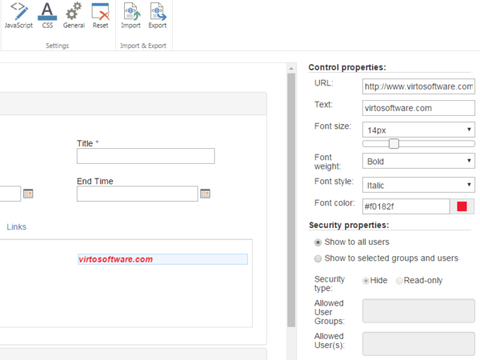Open the red font color swatch

[x=462, y=206]
